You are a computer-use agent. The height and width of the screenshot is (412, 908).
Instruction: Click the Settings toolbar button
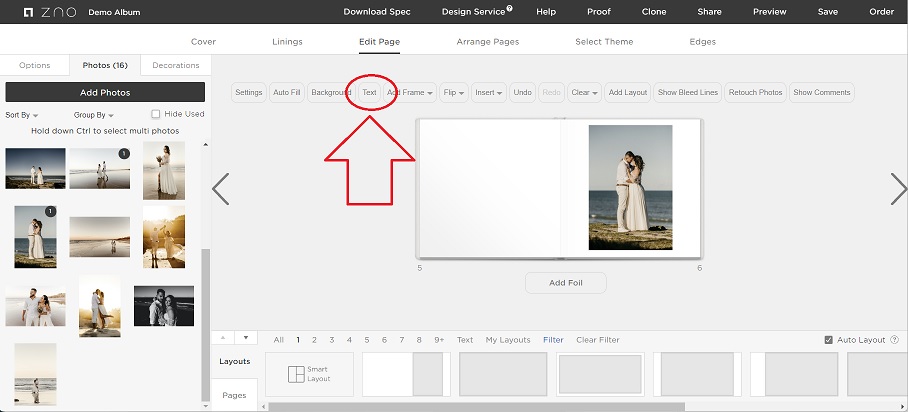pos(249,93)
